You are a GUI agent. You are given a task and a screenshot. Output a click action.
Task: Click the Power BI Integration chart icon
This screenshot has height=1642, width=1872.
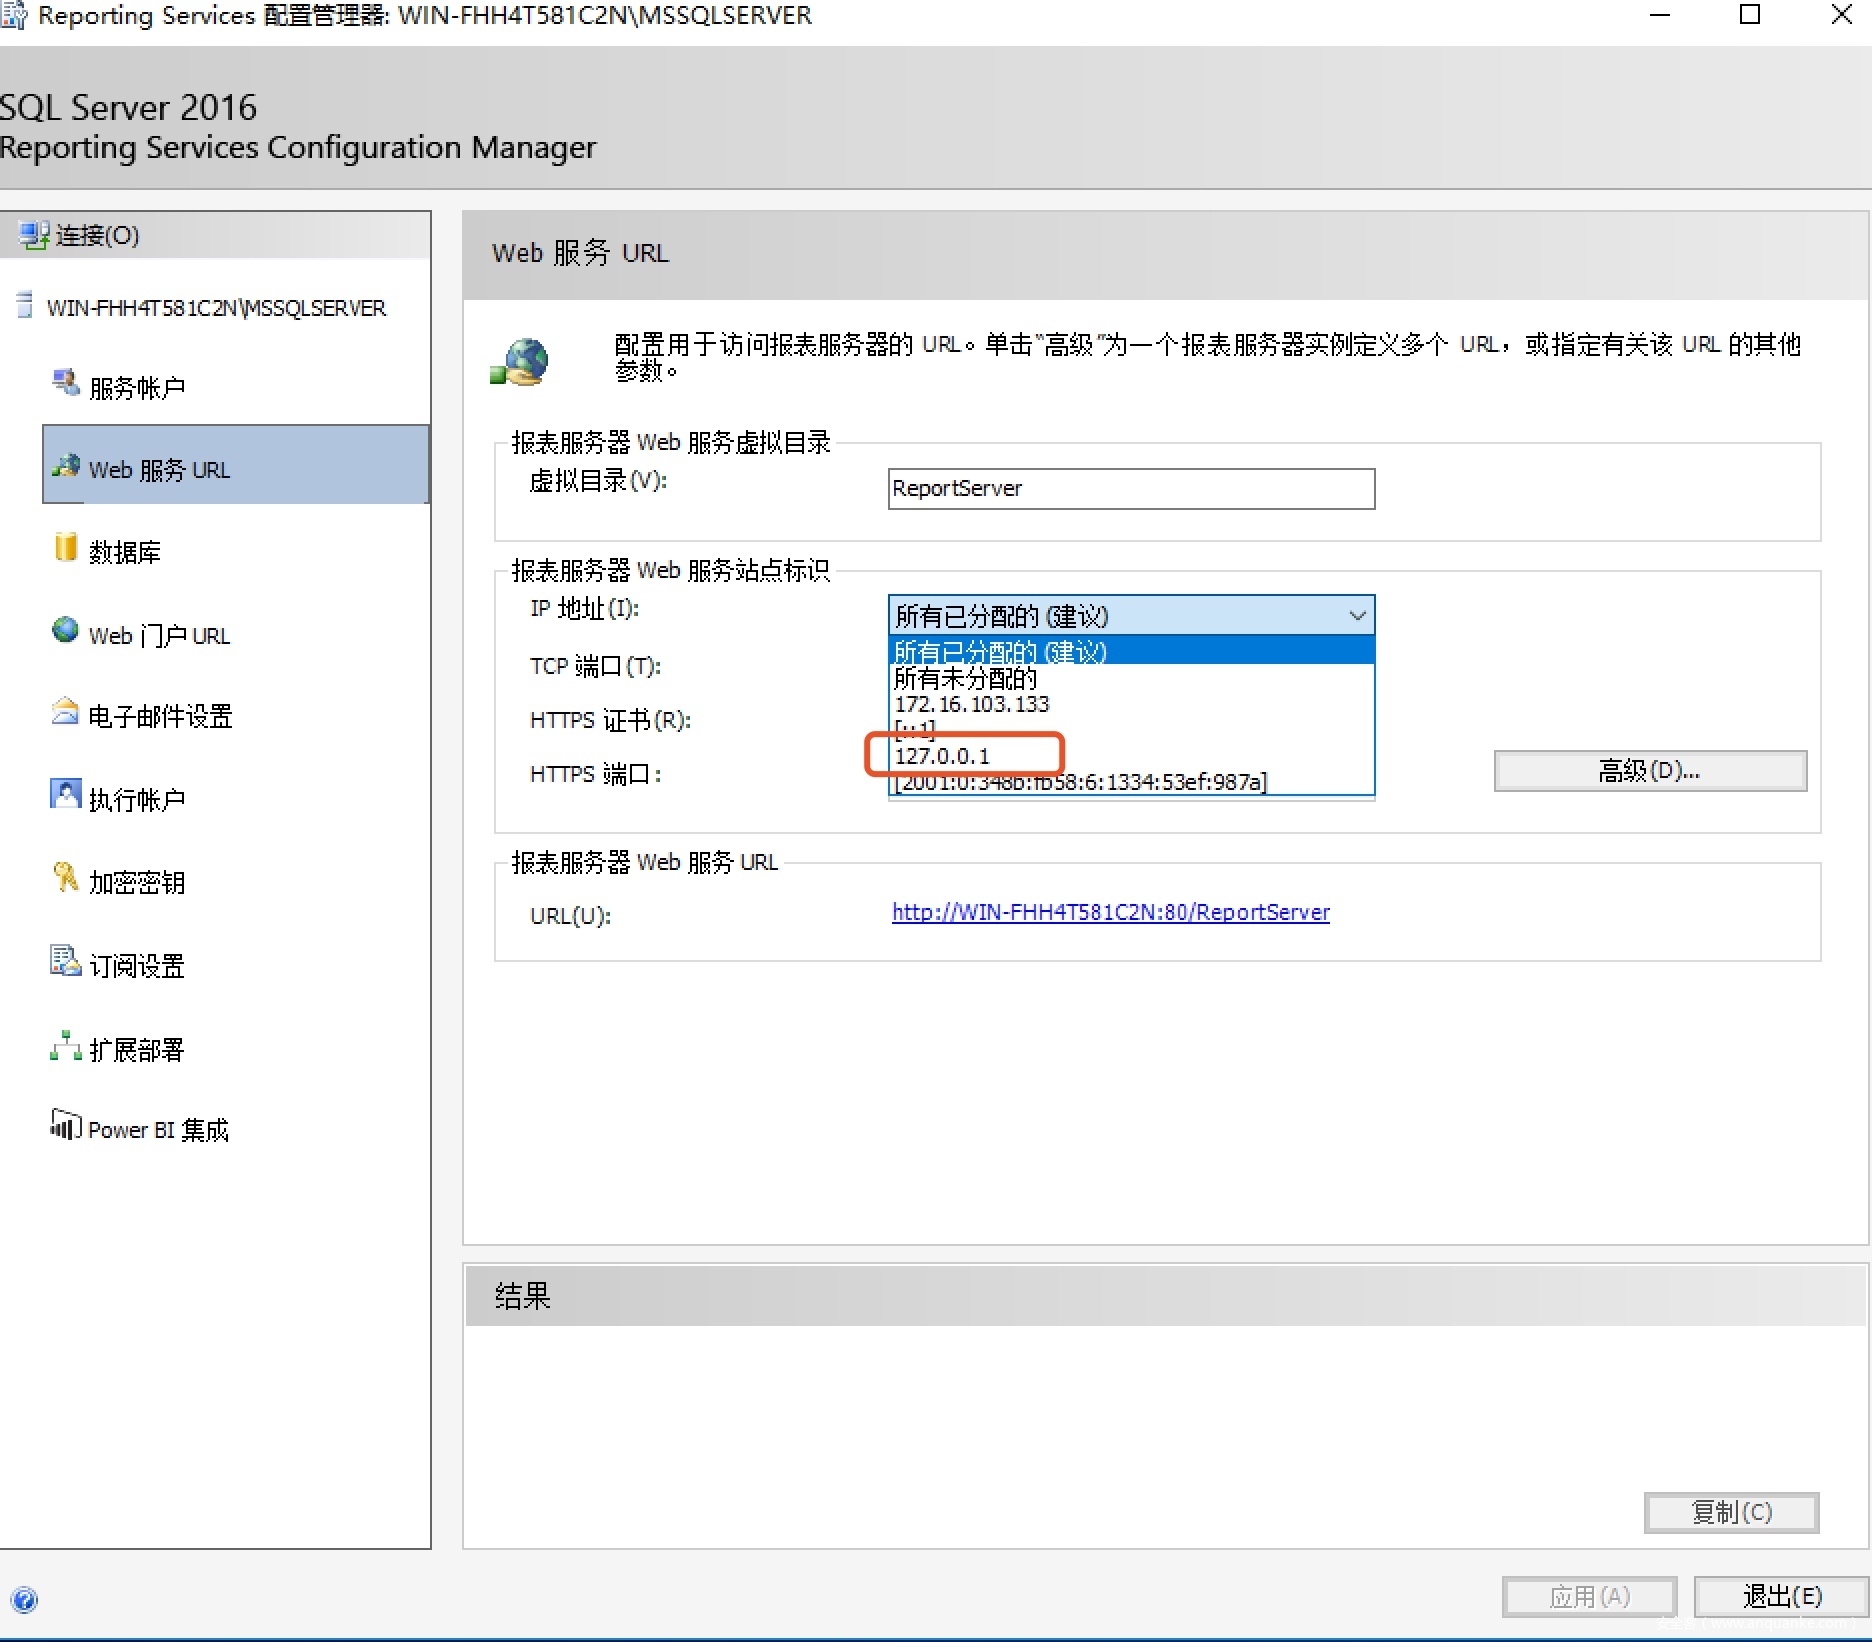pyautogui.click(x=66, y=1124)
